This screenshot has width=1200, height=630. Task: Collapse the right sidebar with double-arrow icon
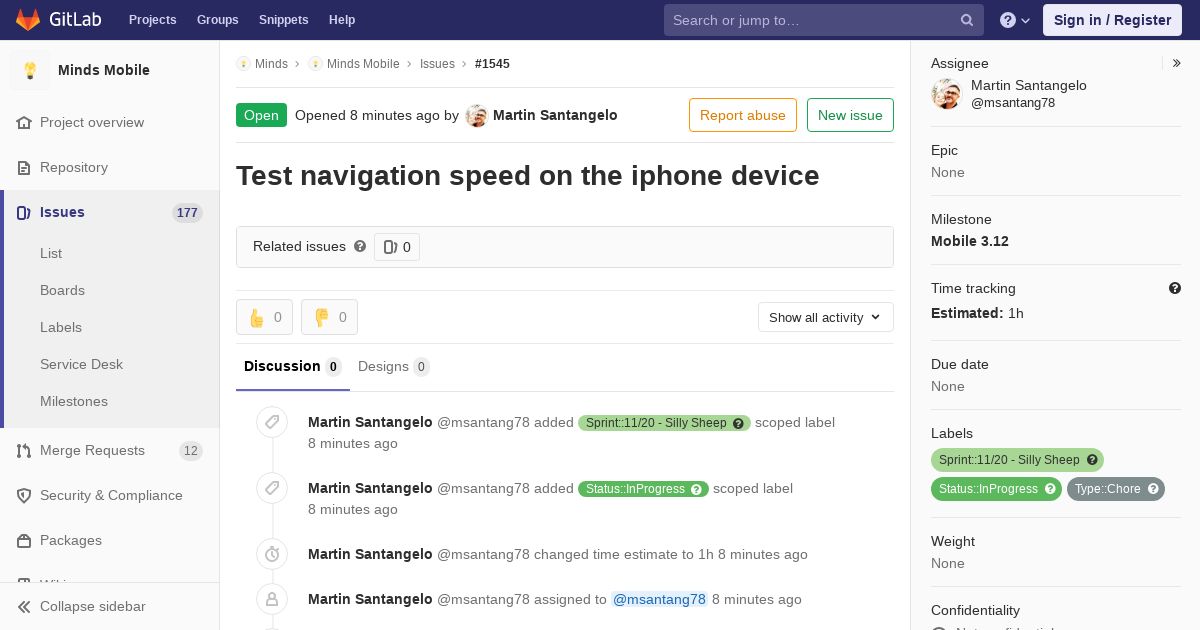[1177, 63]
